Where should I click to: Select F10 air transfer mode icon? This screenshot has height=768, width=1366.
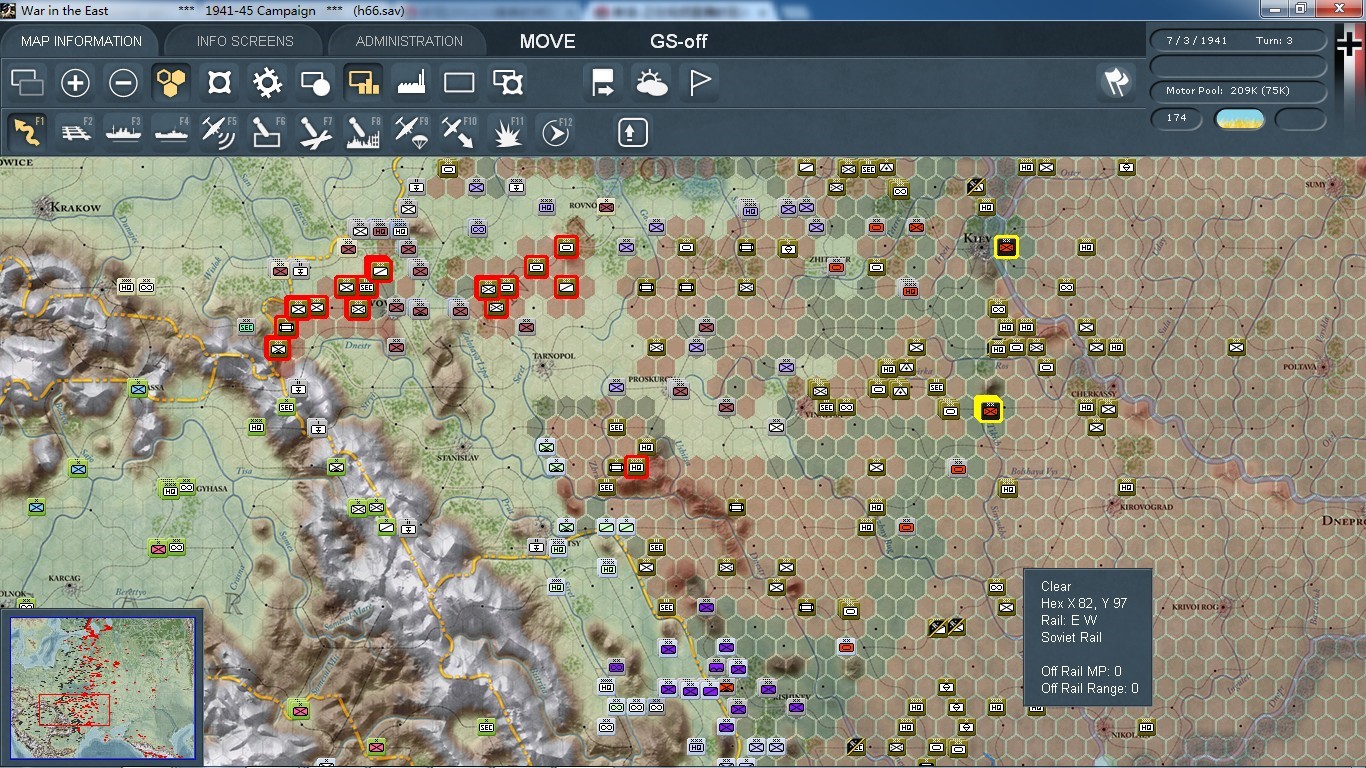[x=459, y=132]
